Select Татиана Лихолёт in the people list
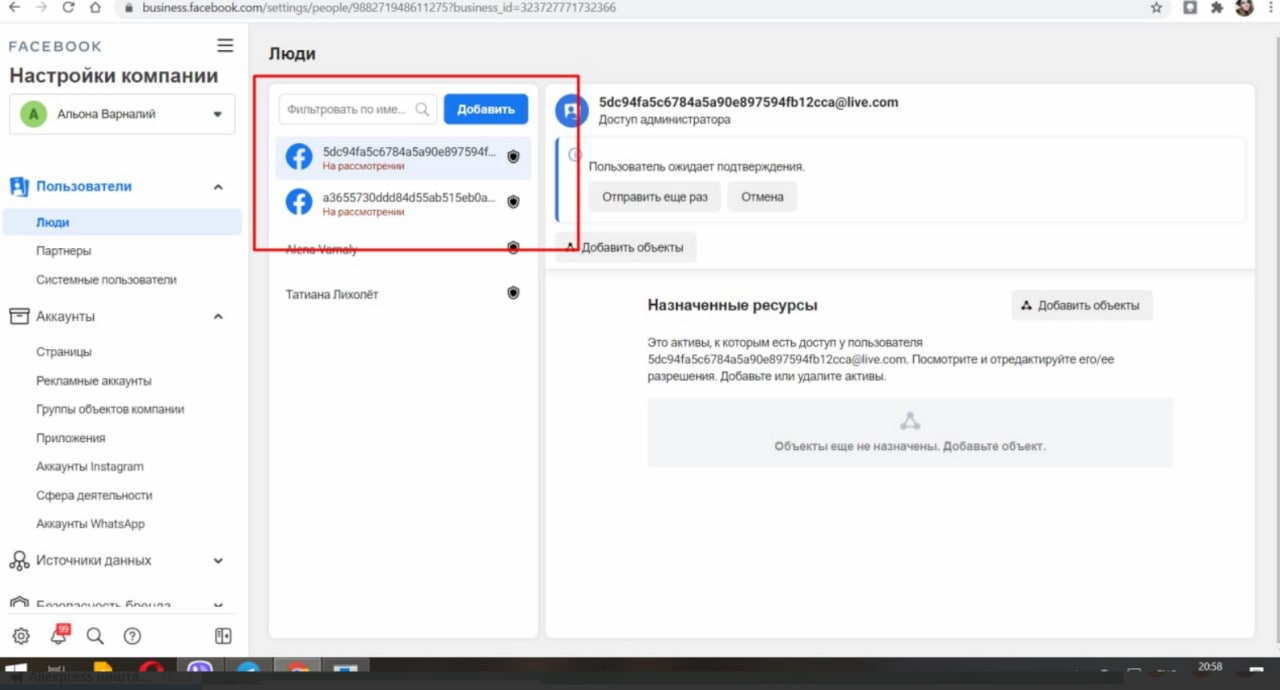Viewport: 1280px width, 690px height. coord(404,294)
